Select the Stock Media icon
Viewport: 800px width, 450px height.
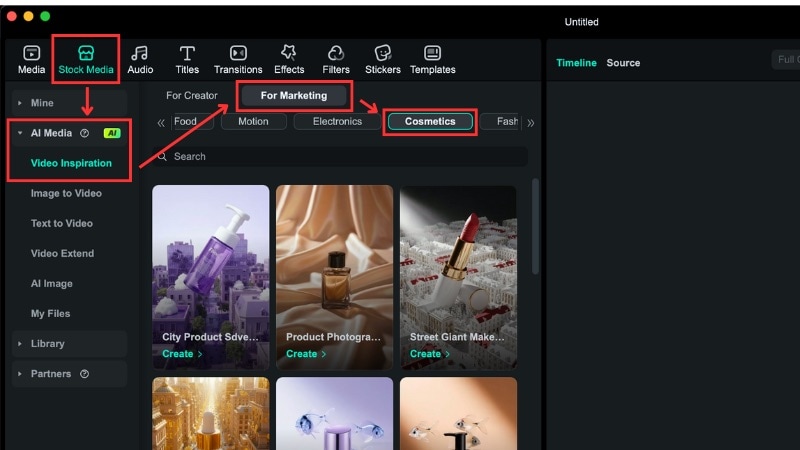[86, 53]
